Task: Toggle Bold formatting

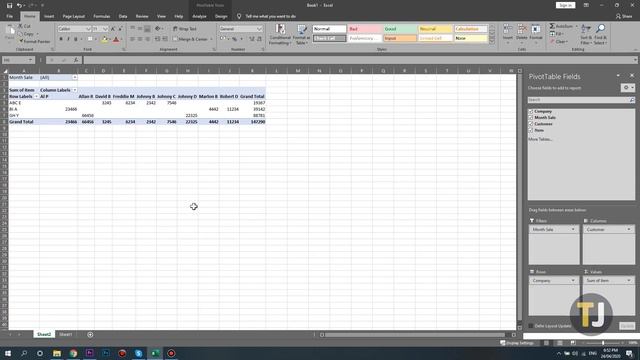Action: [x=61, y=39]
